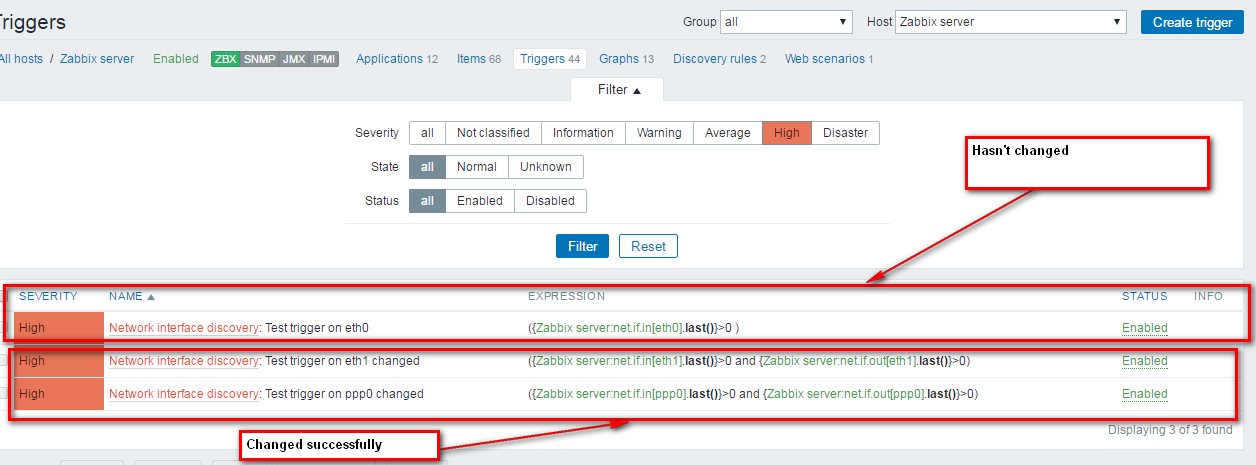Set State filter to Normal
This screenshot has height=465, width=1256.
477,167
